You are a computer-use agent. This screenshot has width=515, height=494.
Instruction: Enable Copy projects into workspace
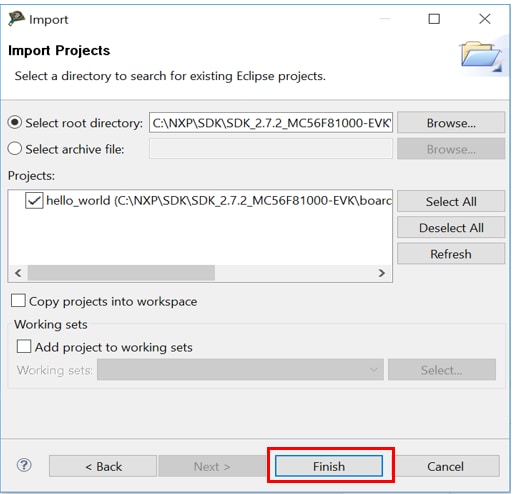point(18,300)
